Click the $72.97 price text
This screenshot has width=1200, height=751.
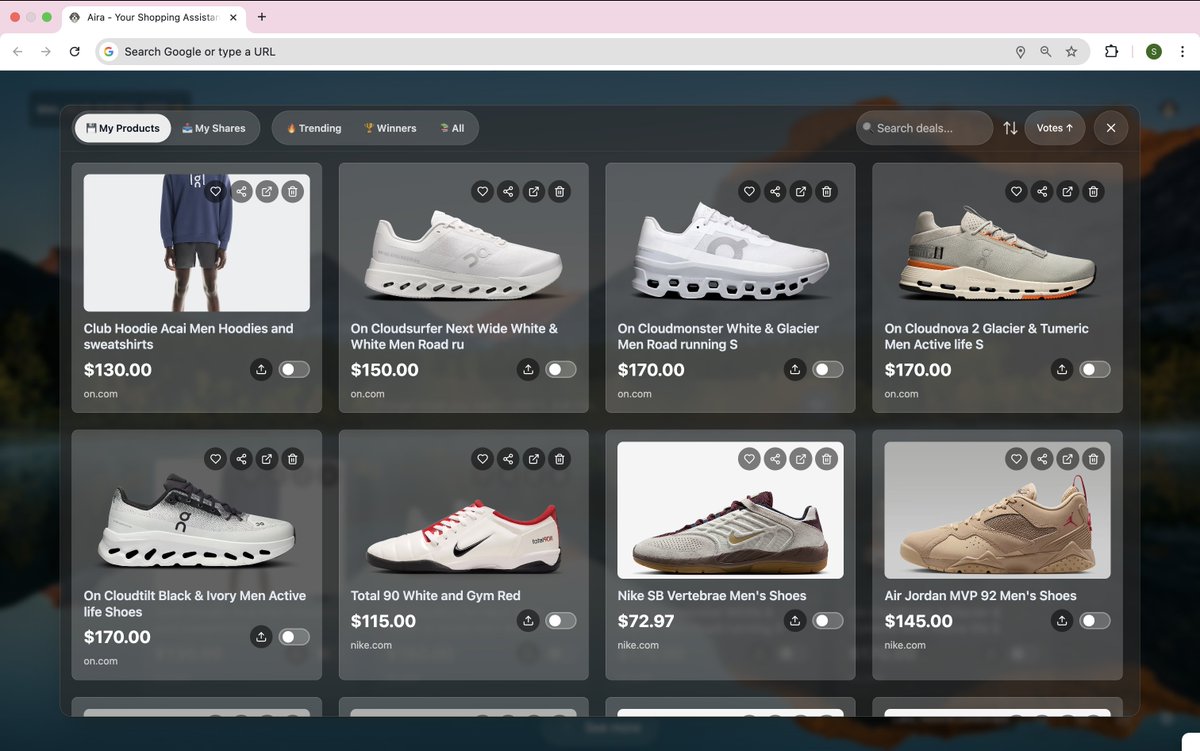point(646,621)
